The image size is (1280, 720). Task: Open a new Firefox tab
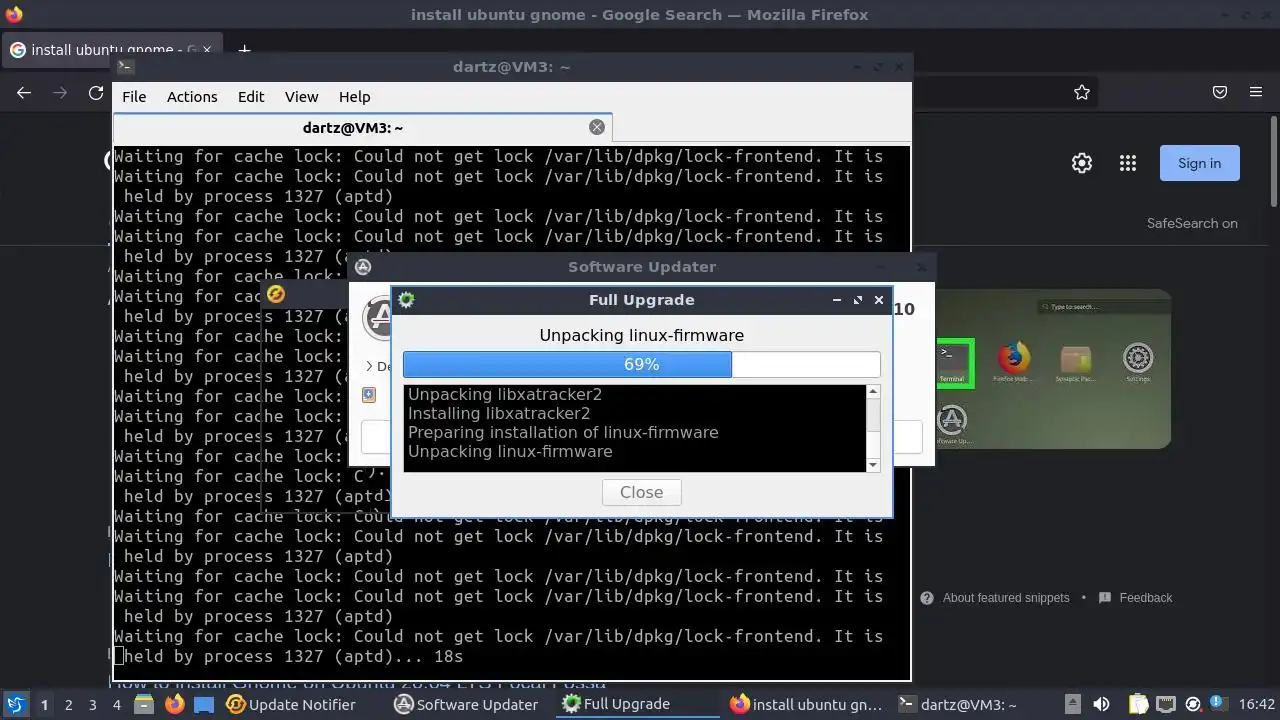[x=244, y=49]
